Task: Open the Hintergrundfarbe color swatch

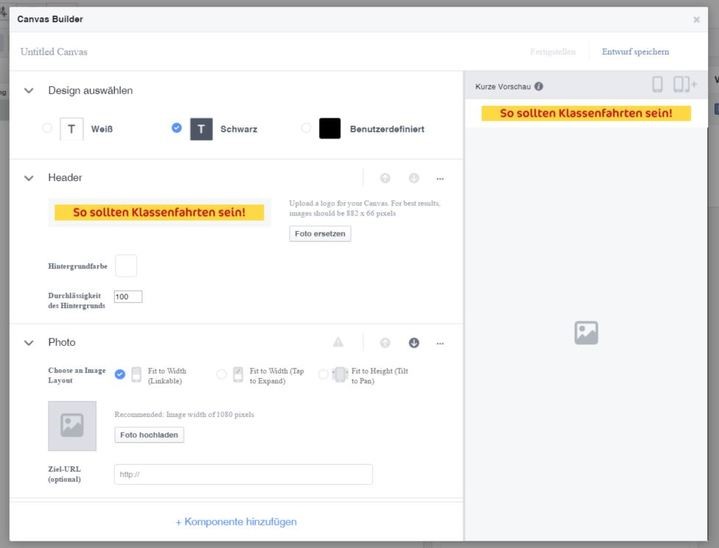Action: pyautogui.click(x=126, y=266)
